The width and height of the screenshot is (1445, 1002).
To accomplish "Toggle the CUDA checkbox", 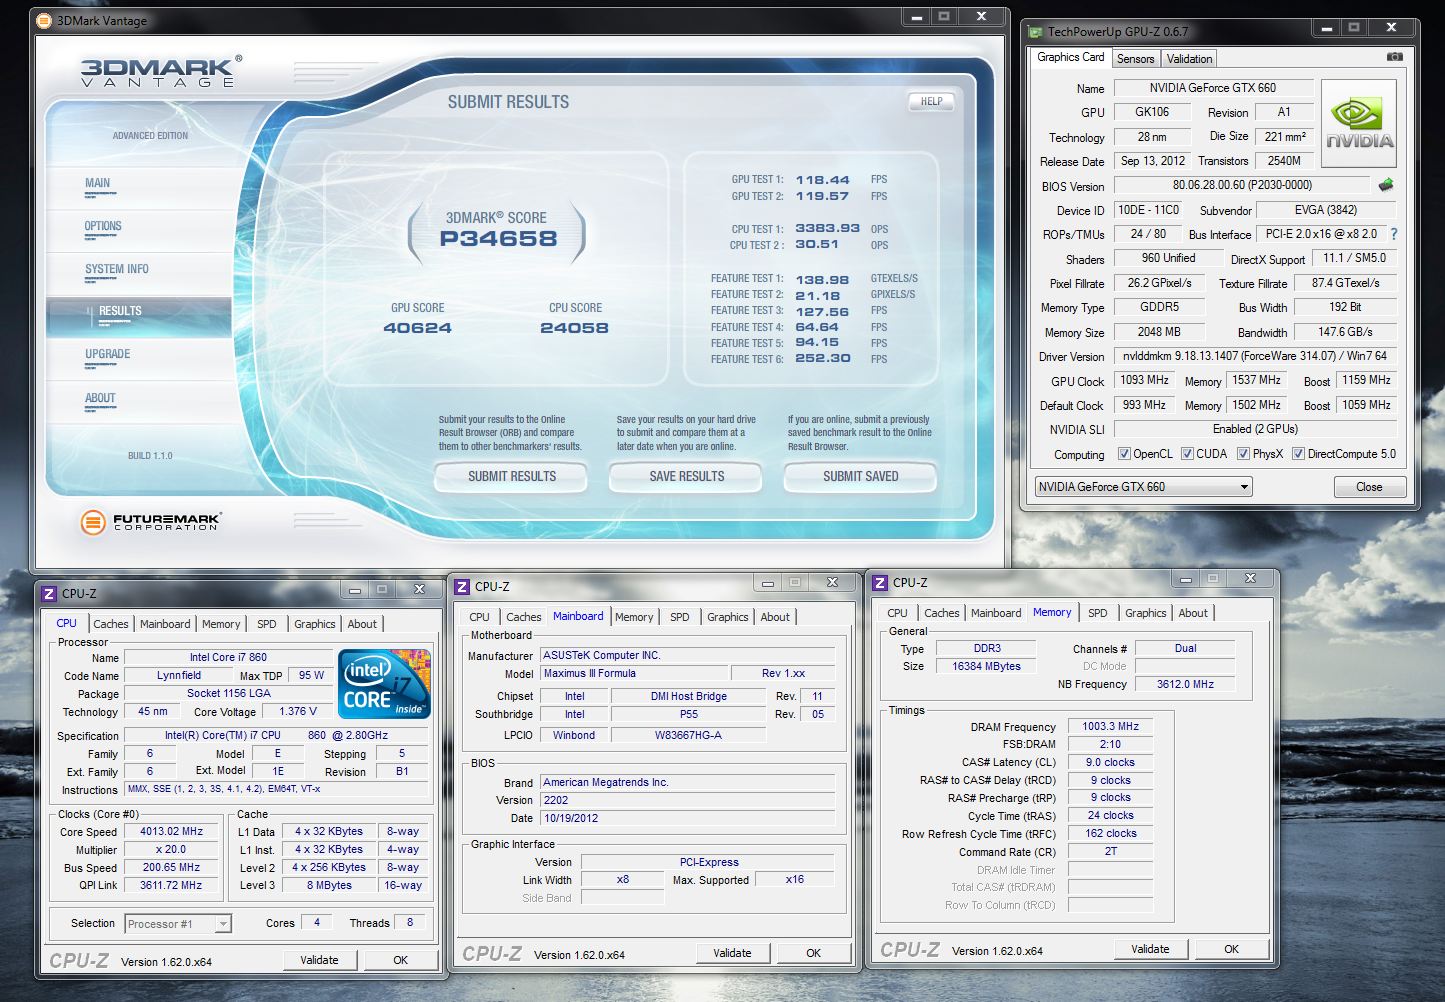I will [x=1187, y=454].
